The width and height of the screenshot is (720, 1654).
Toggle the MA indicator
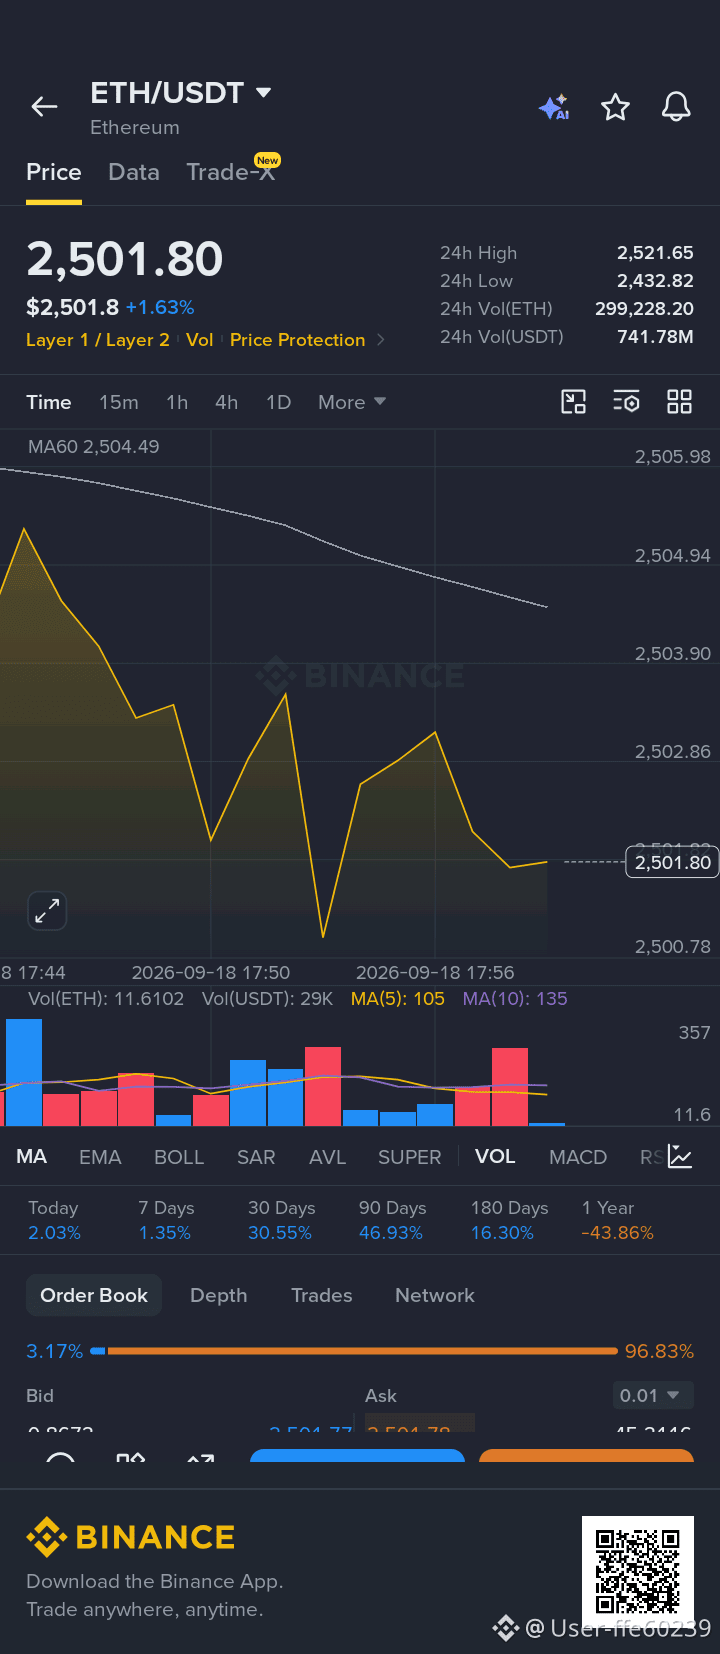31,1157
